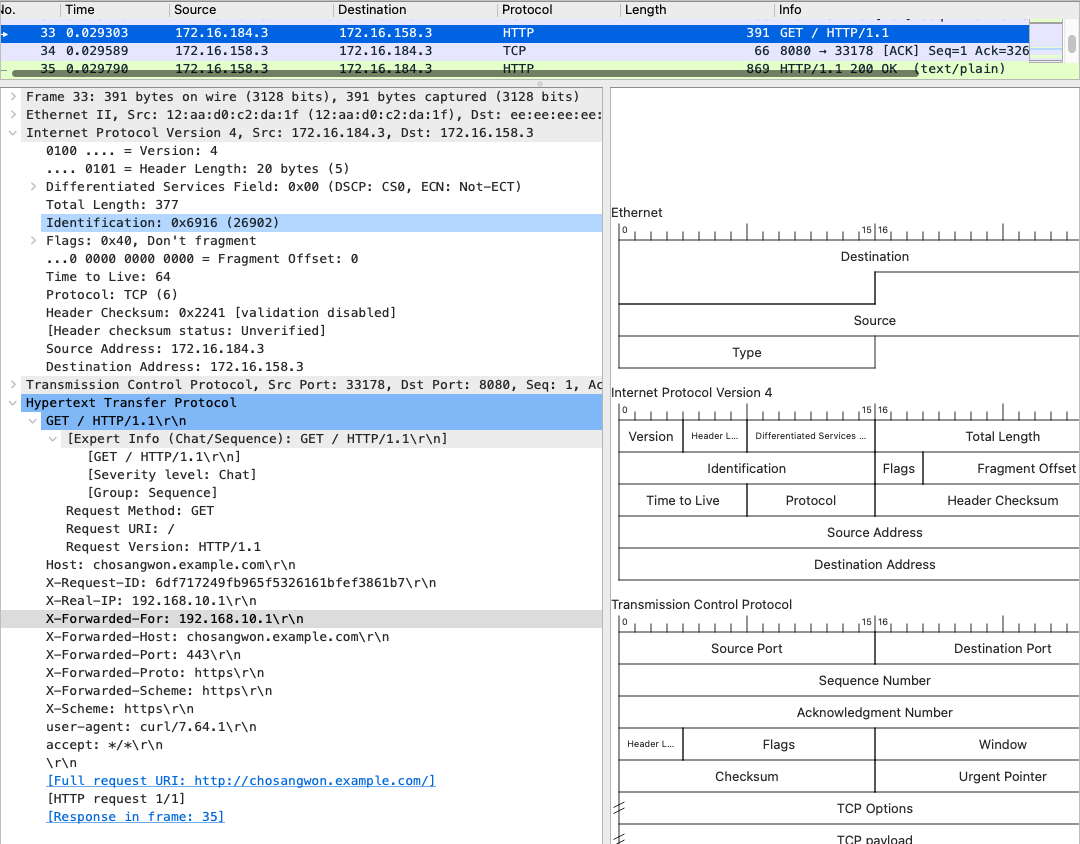Click TCP Source Port box in diagram
The height and width of the screenshot is (844, 1080).
[747, 648]
